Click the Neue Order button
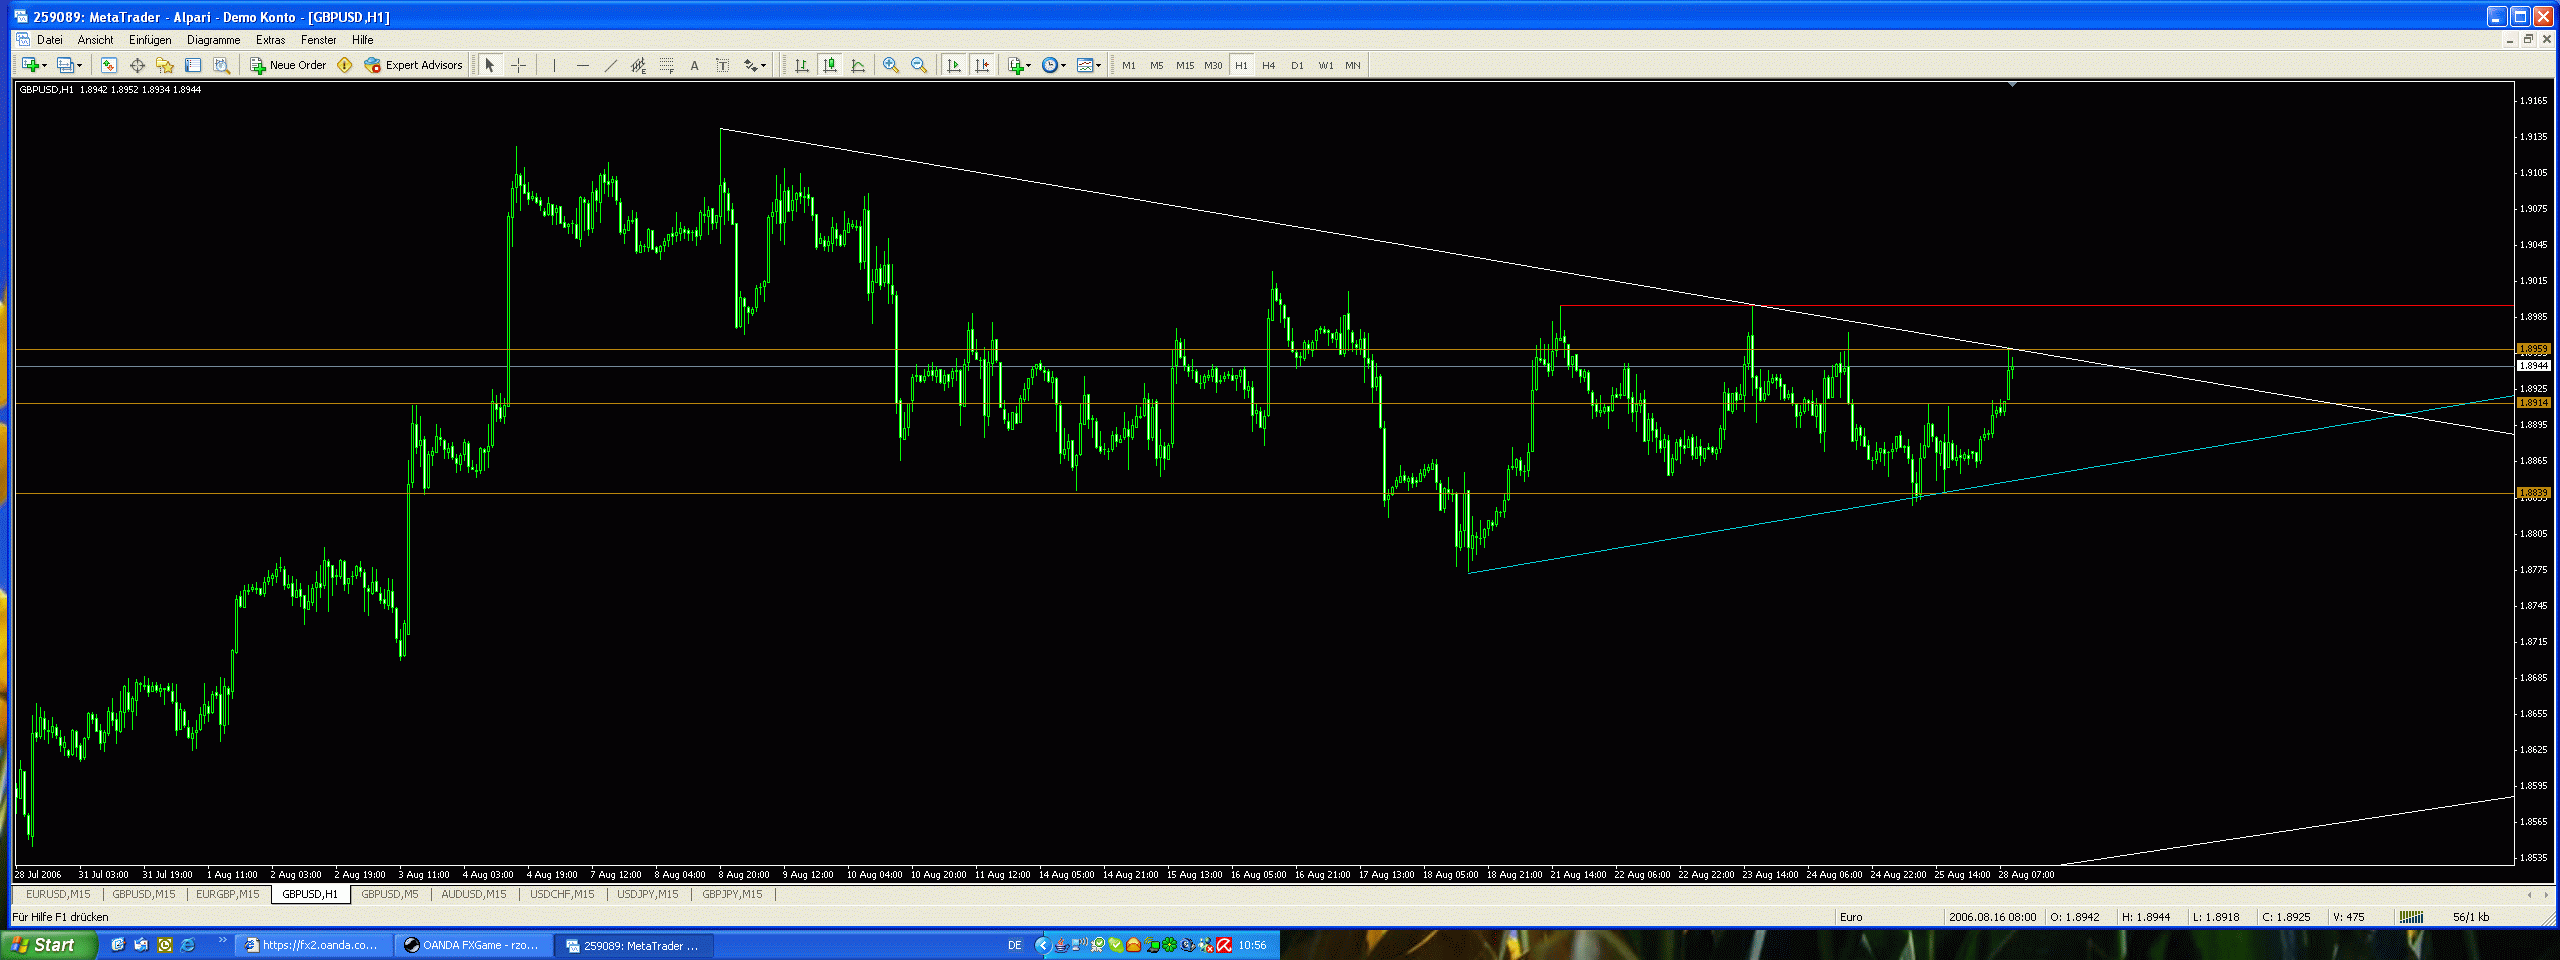 coord(288,65)
